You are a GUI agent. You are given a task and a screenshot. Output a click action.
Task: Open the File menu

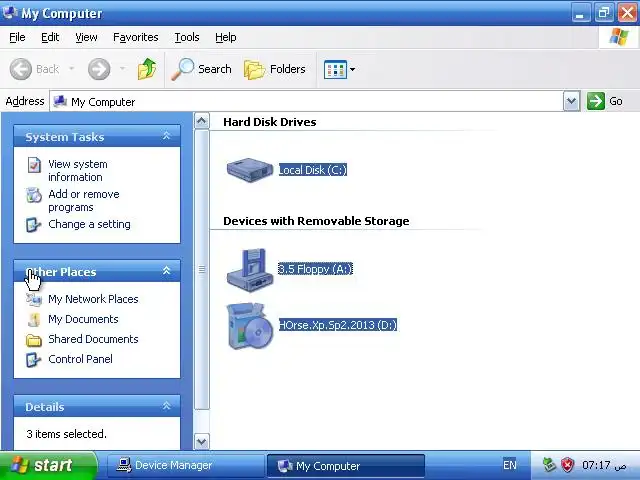coord(17,37)
